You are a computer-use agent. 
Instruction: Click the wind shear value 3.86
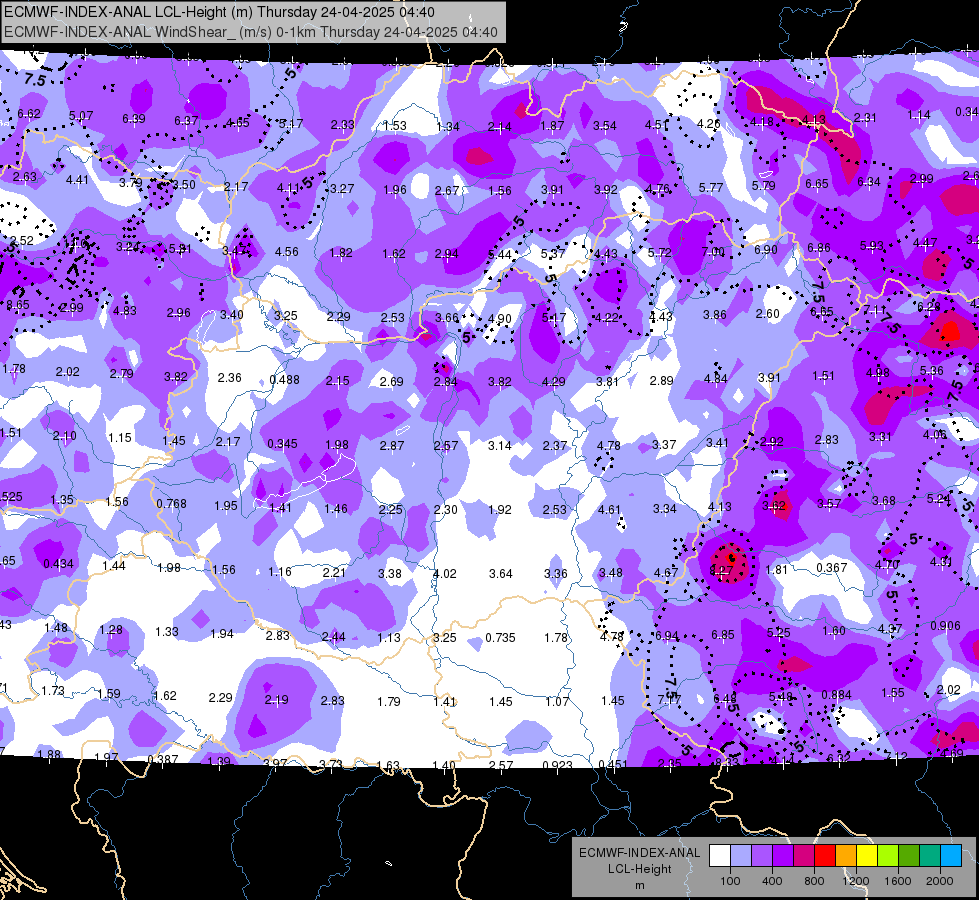click(715, 315)
